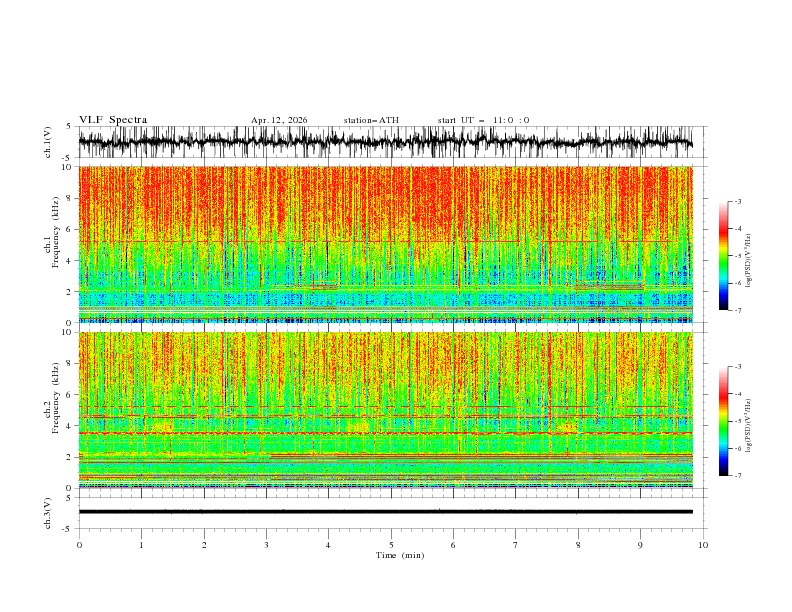Click the "VLF Spectra" title text
This screenshot has width=792, height=612.
(x=113, y=120)
